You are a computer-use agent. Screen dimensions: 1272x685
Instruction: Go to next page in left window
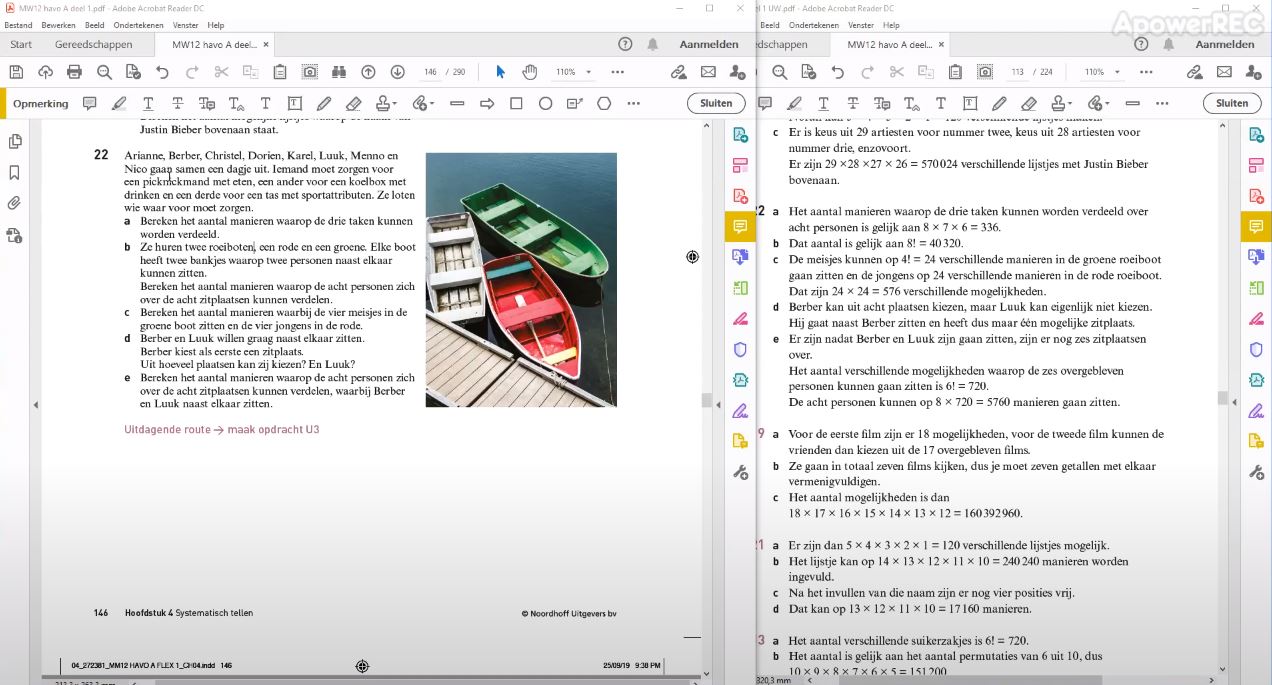click(397, 72)
